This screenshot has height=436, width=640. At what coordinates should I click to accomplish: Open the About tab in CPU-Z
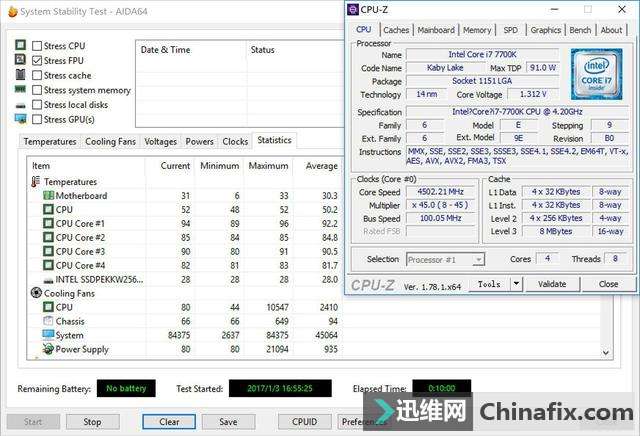611,30
